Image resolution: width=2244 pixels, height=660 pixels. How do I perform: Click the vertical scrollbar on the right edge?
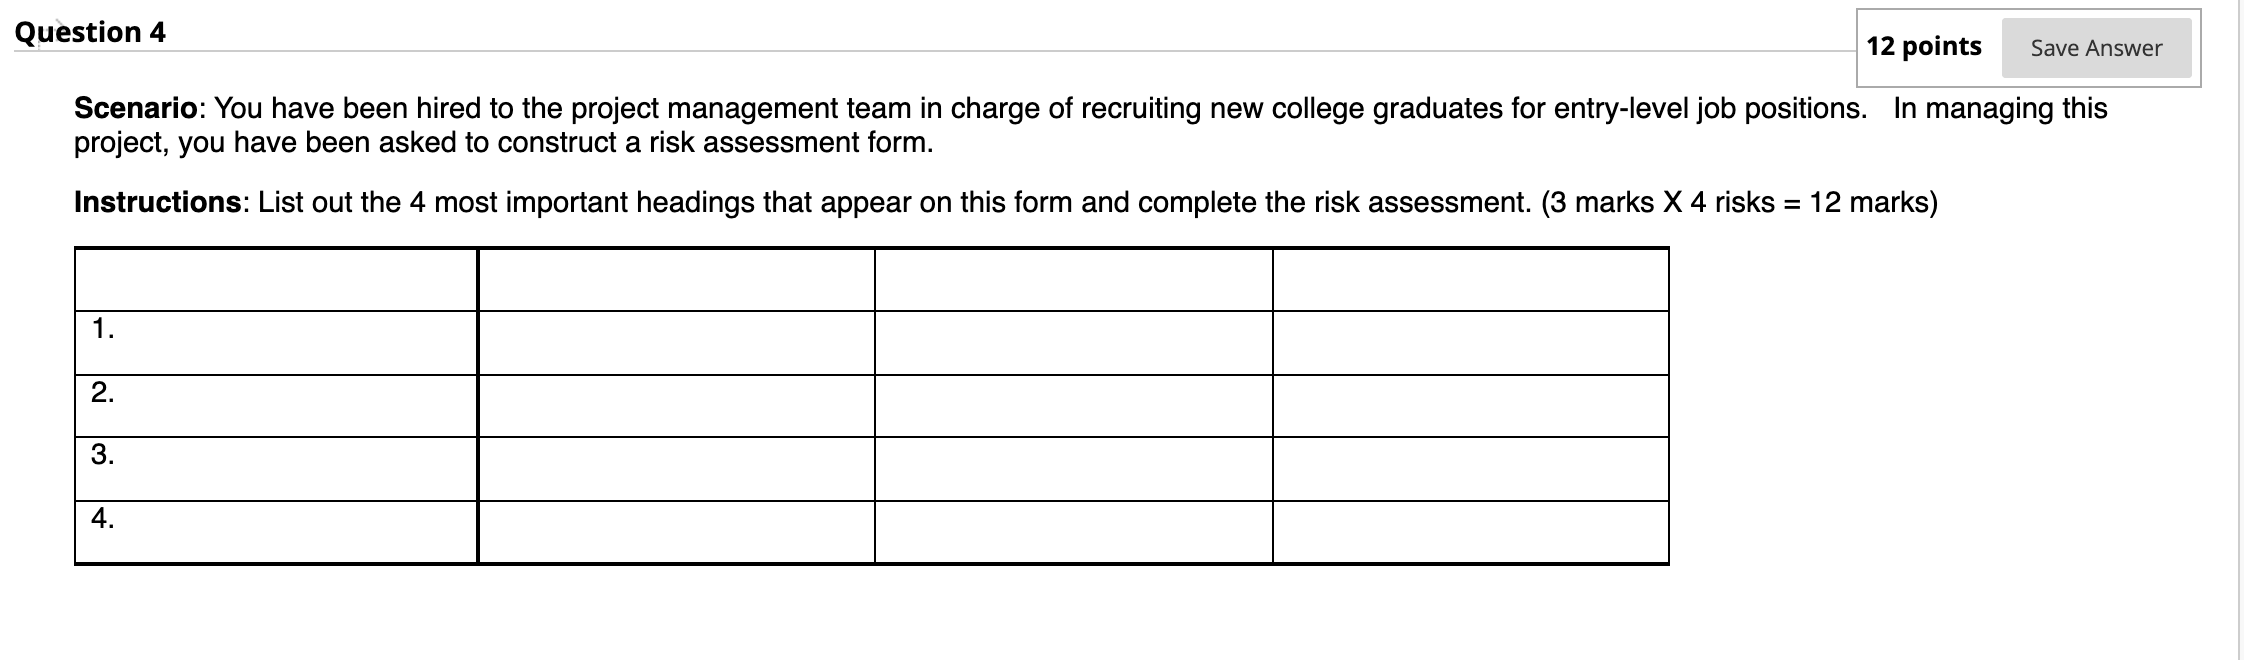2239,330
